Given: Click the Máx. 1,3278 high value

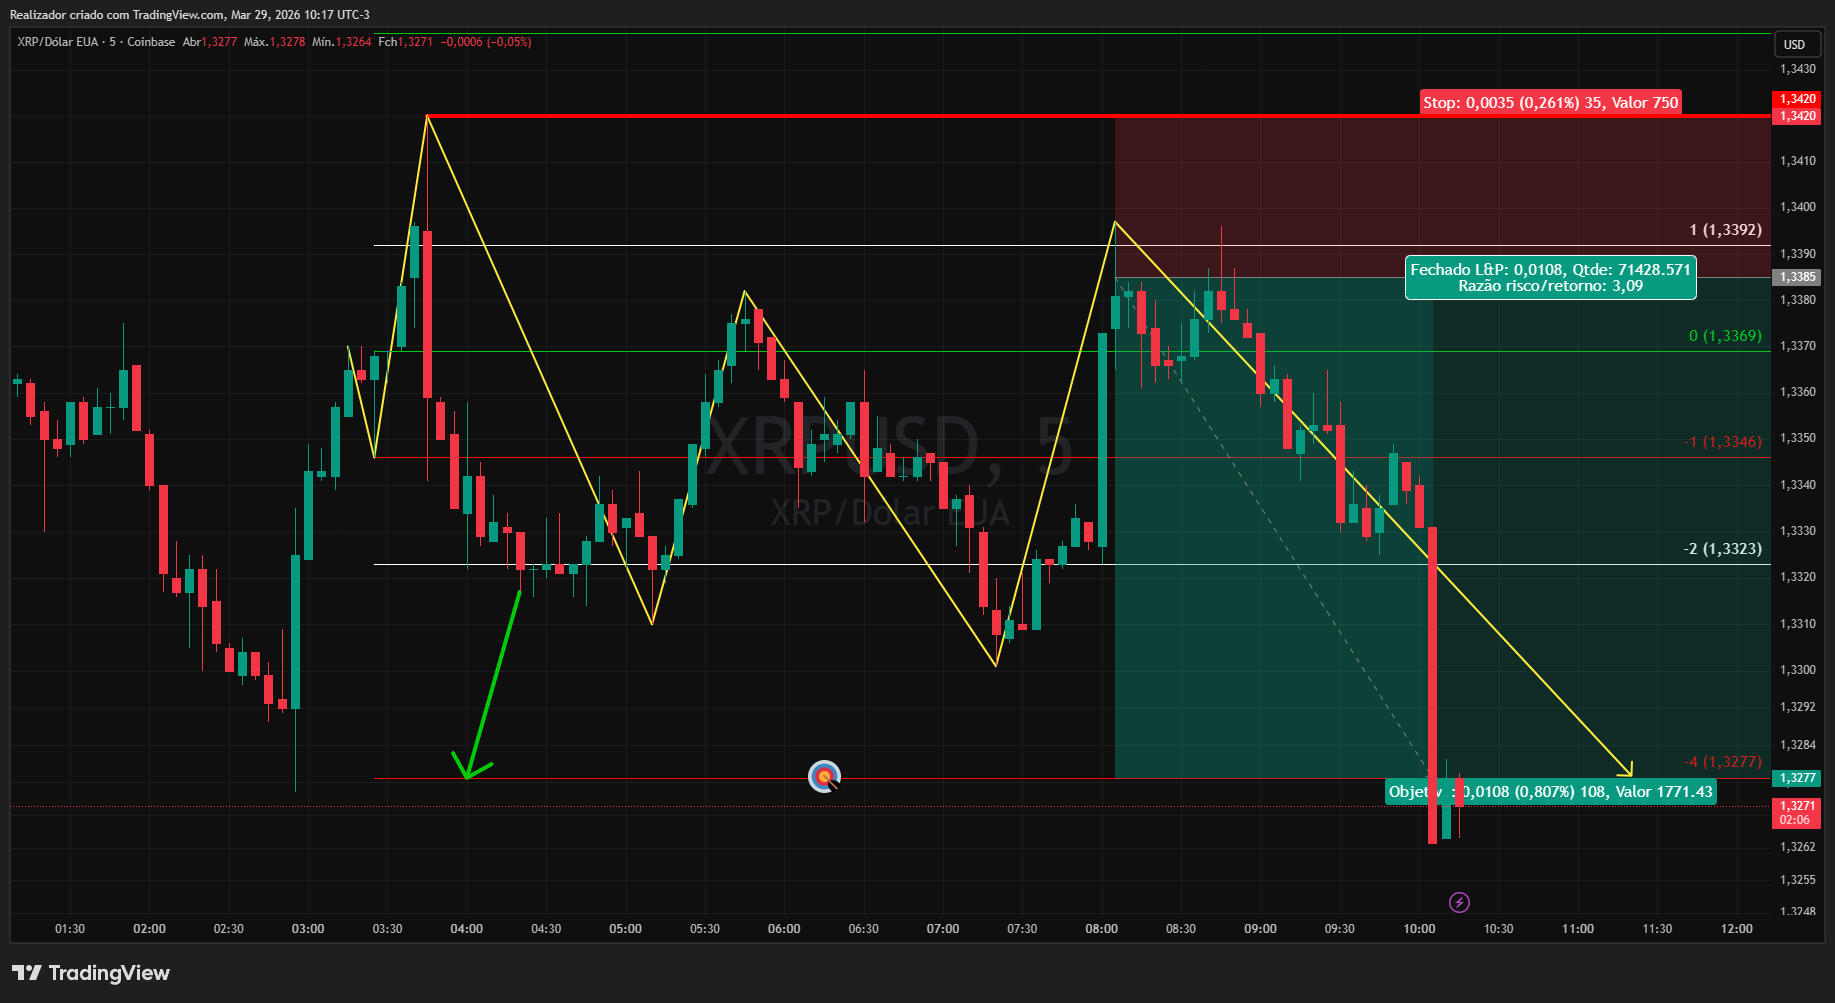Looking at the screenshot, I should [274, 42].
